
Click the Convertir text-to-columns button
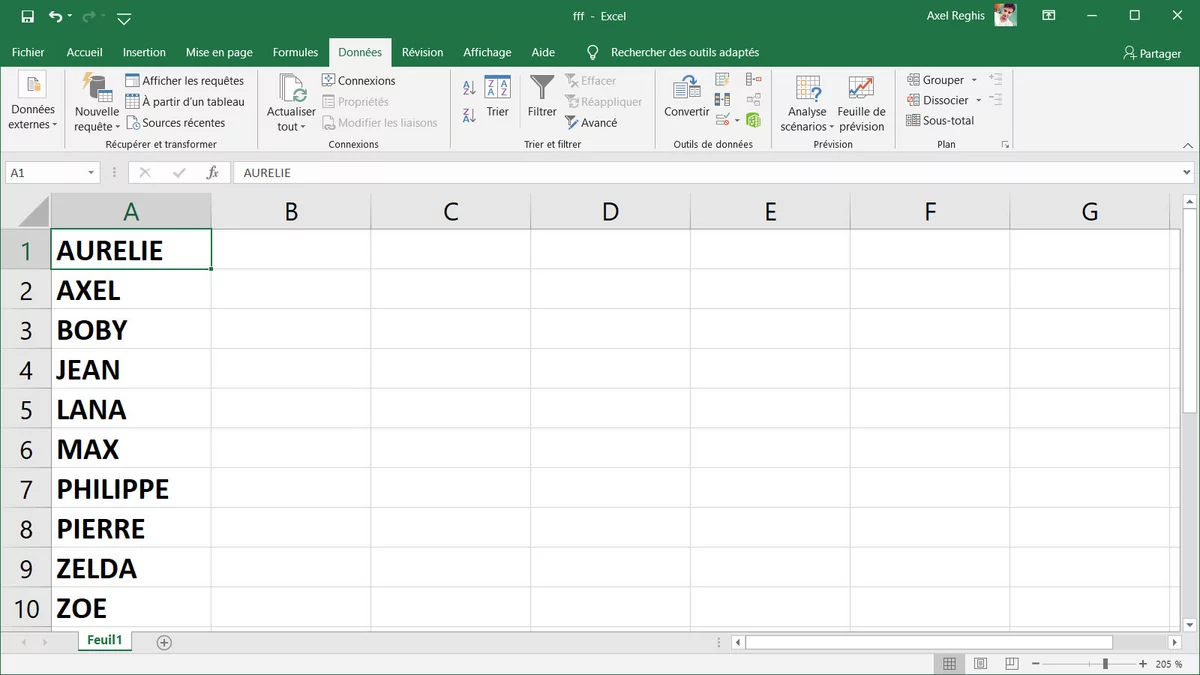coord(687,97)
